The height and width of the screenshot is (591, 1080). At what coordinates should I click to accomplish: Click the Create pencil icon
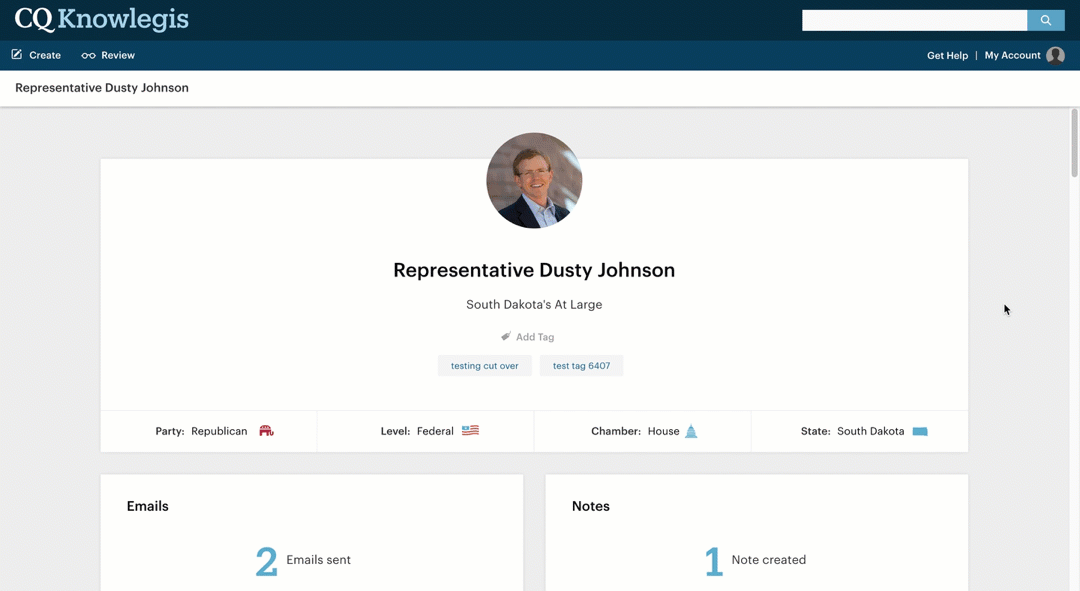tap(17, 55)
